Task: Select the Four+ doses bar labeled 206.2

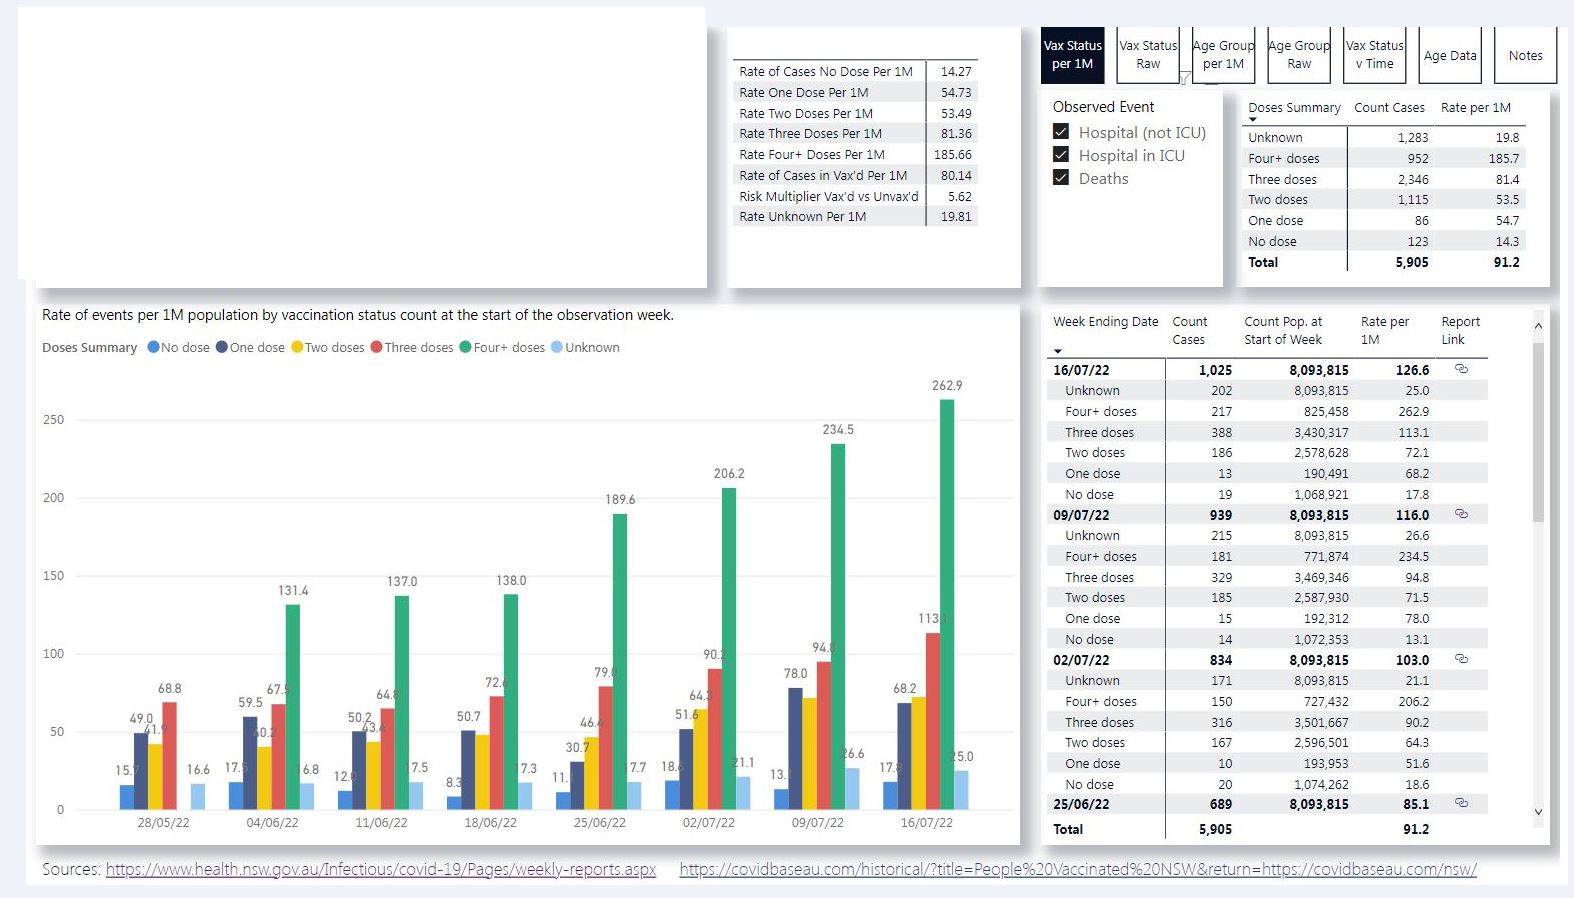Action: click(x=729, y=648)
